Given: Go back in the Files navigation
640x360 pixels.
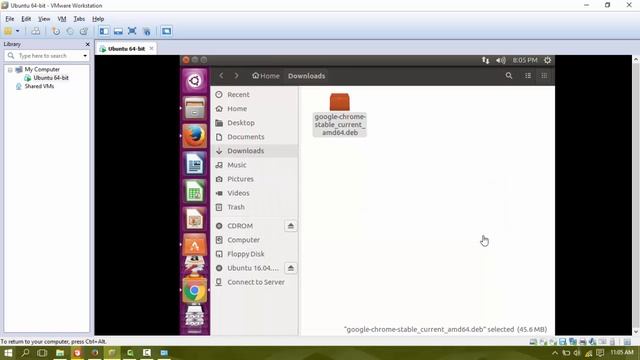Looking at the screenshot, I should point(221,76).
